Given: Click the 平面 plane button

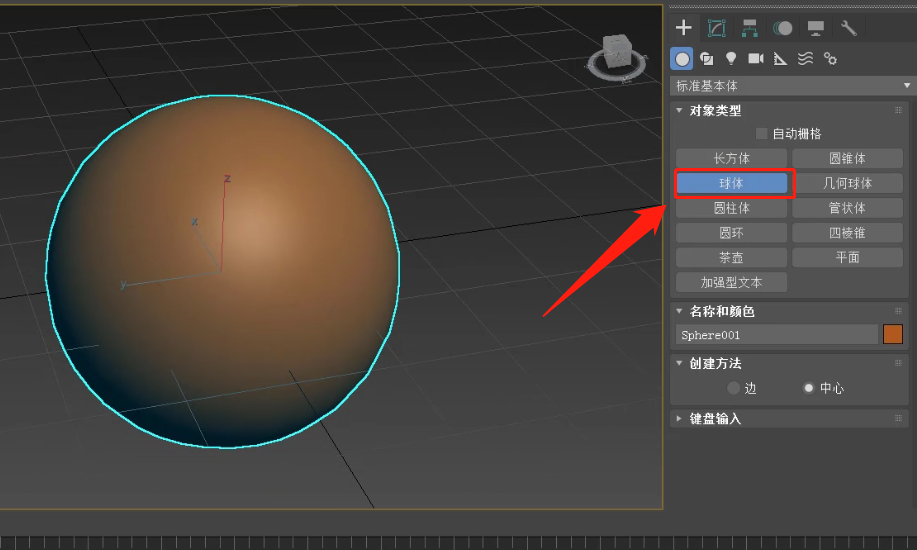Looking at the screenshot, I should [x=847, y=257].
